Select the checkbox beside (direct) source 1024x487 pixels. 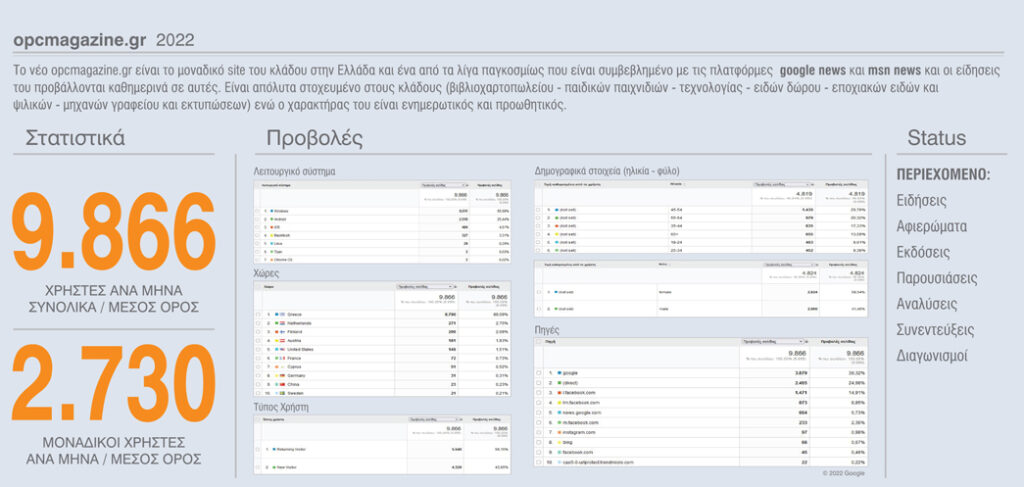539,383
